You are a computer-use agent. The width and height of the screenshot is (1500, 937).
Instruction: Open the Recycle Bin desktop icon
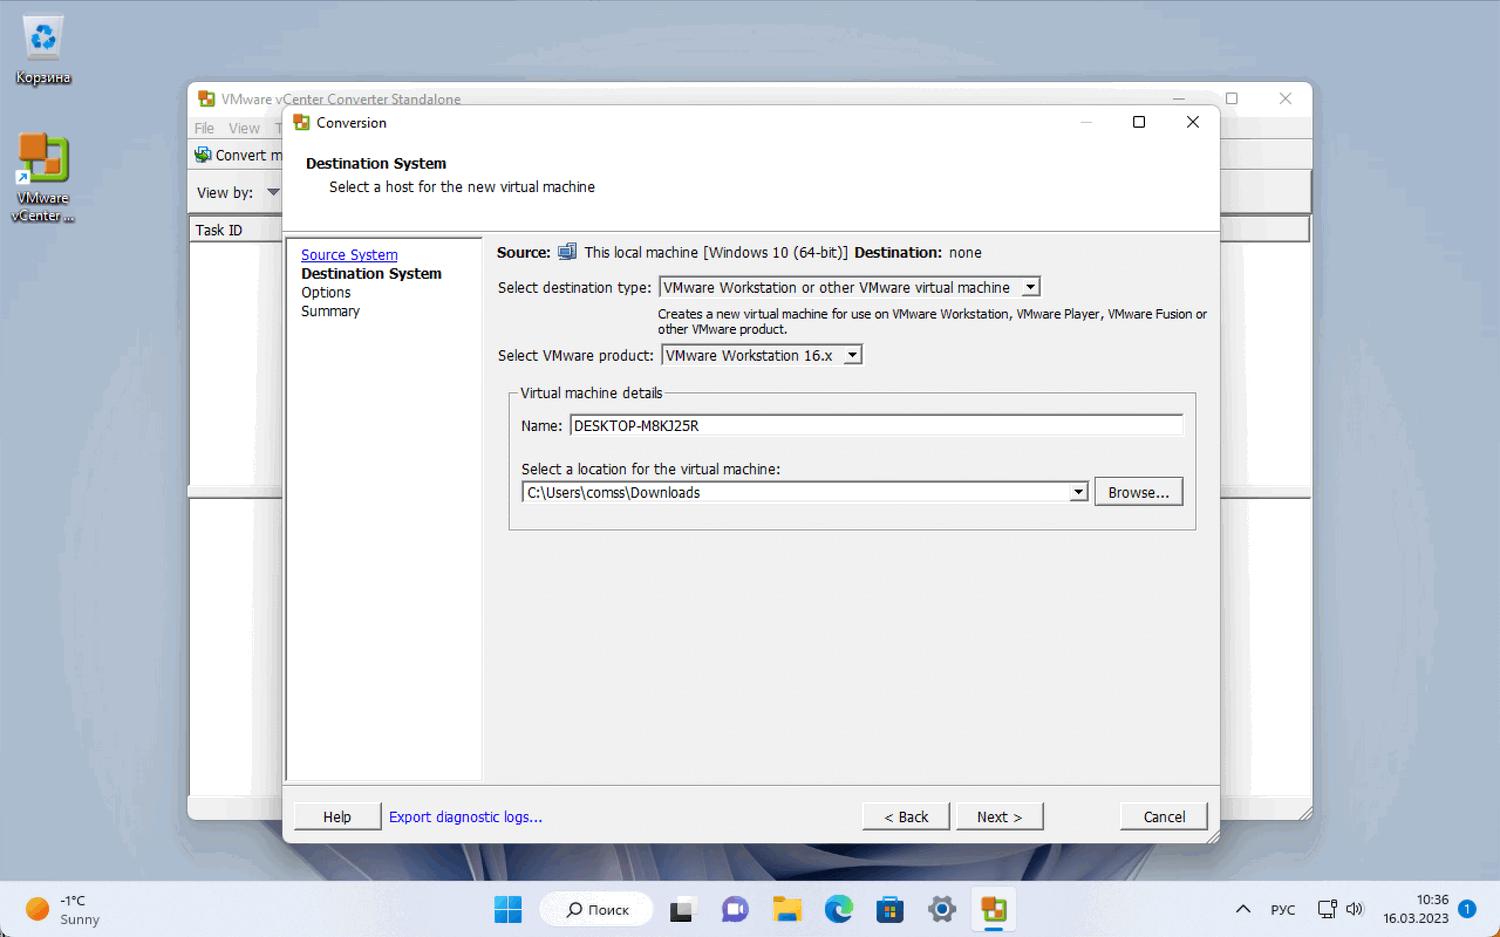tap(43, 50)
